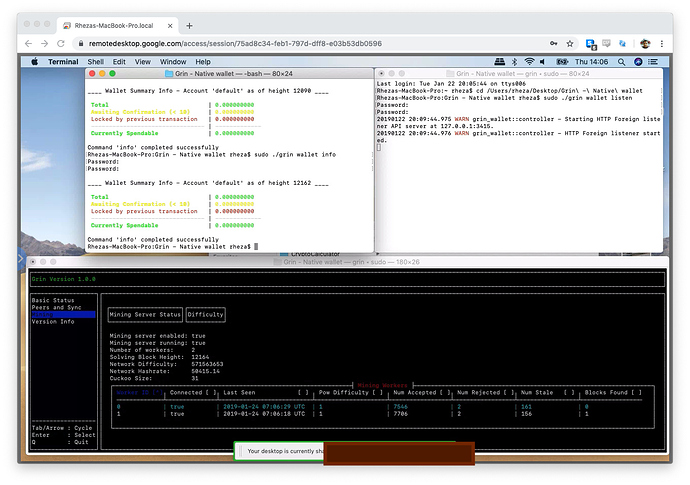The image size is (690, 485).
Task: Open Wi-Fi status in menu bar
Action: [529, 62]
